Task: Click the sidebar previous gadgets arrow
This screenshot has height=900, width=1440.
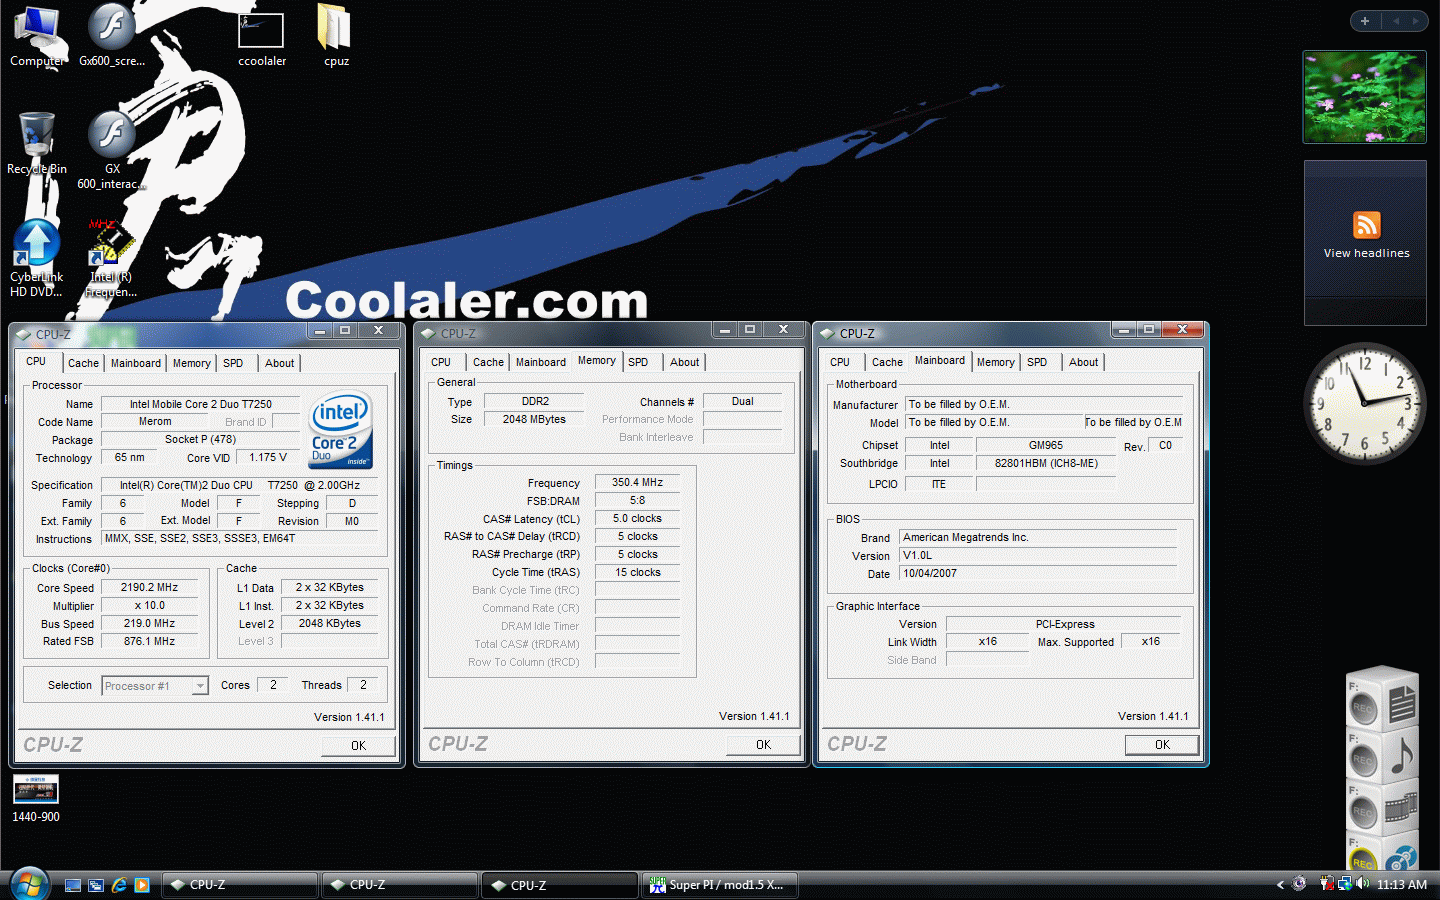Action: point(1396,21)
